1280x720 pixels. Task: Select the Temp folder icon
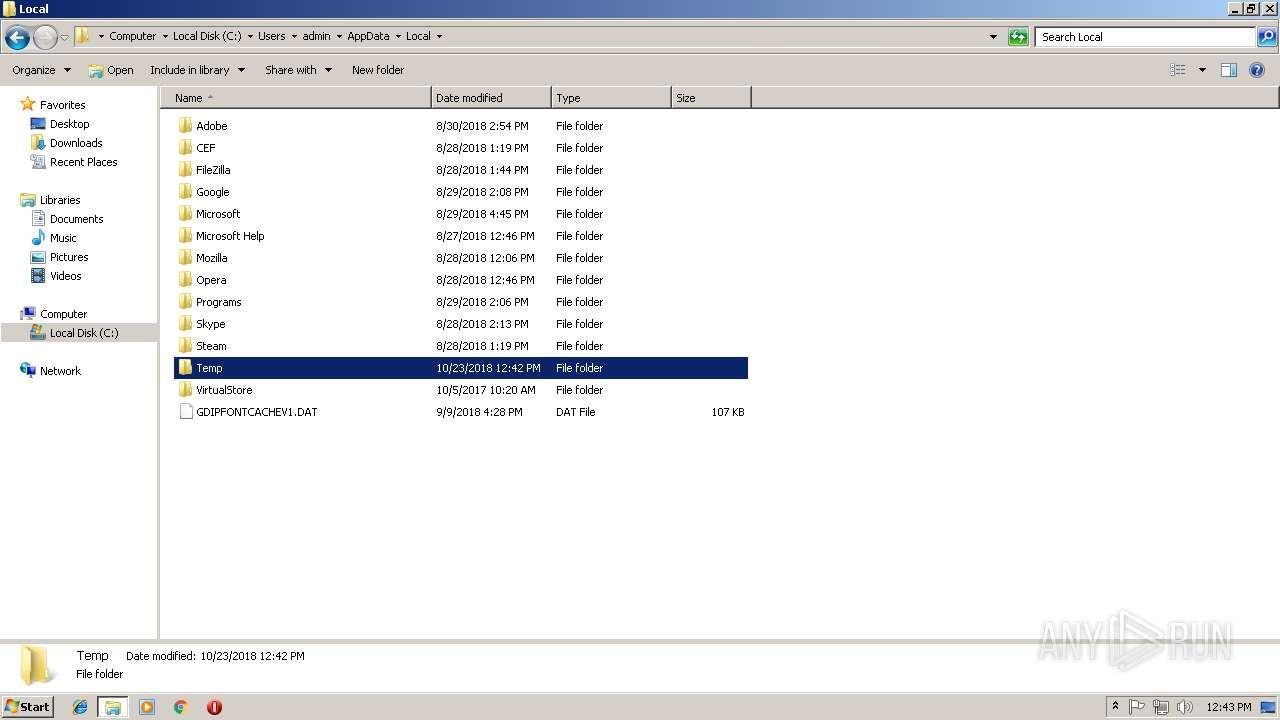[185, 368]
